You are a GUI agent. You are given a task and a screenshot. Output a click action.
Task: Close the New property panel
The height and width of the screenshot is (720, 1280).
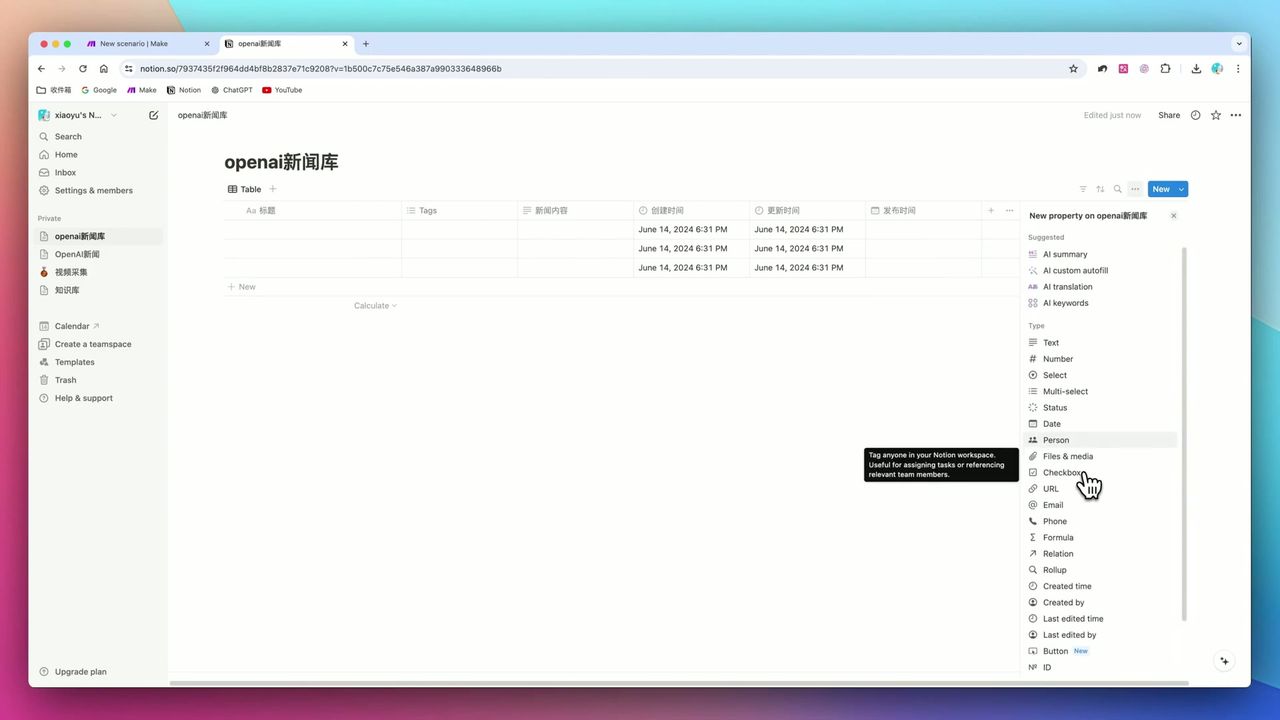coord(1173,215)
